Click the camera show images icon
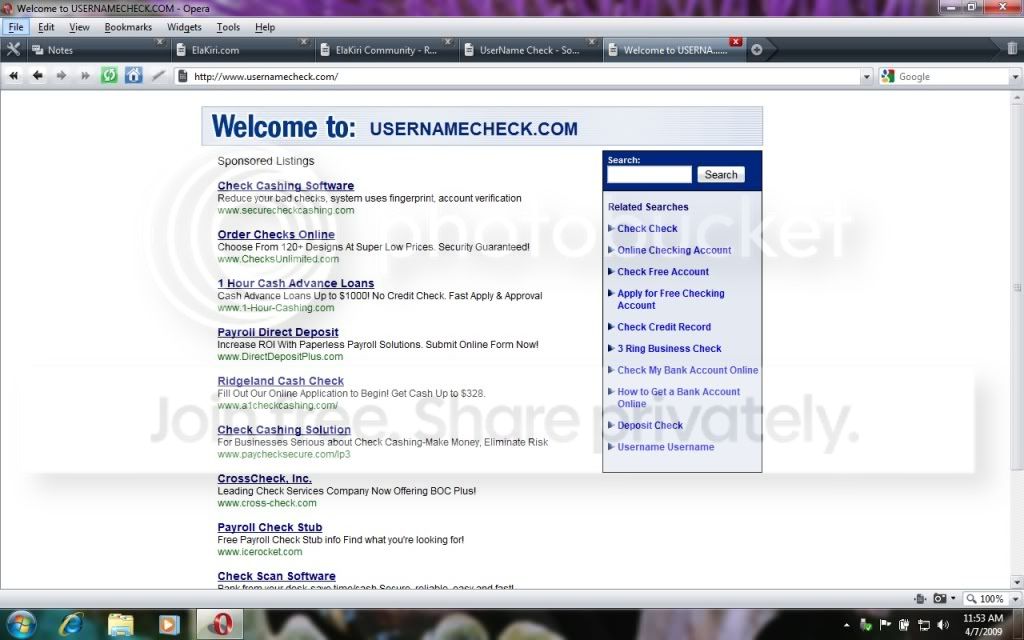 940,598
